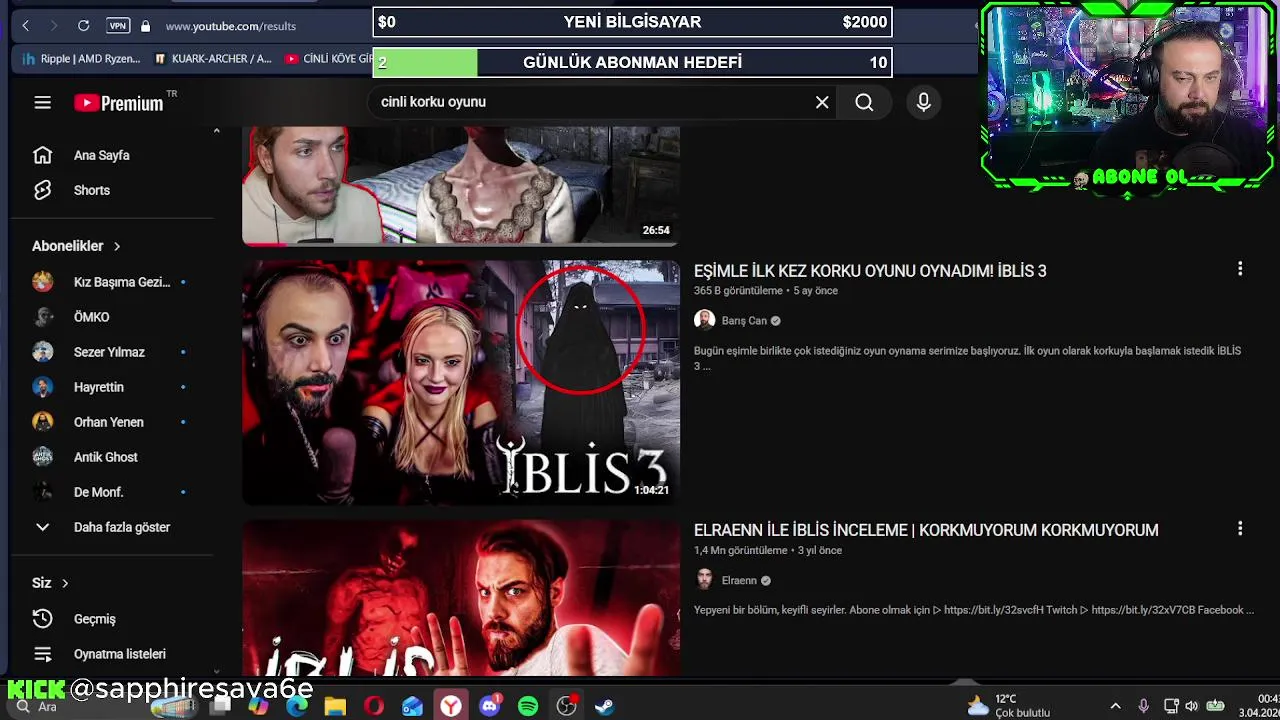The height and width of the screenshot is (720, 1280).
Task: Open the ÖMKO subscription channel
Action: pyautogui.click(x=114, y=317)
